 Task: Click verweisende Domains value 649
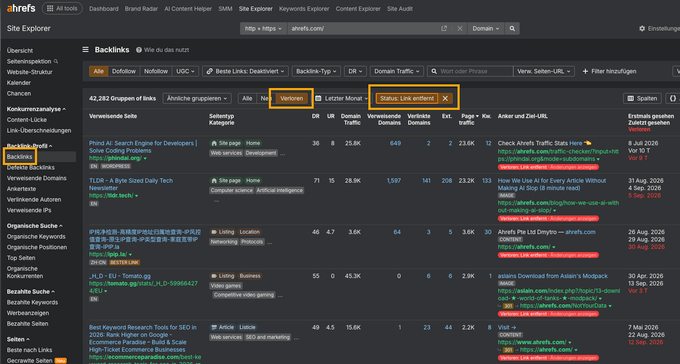pyautogui.click(x=395, y=143)
